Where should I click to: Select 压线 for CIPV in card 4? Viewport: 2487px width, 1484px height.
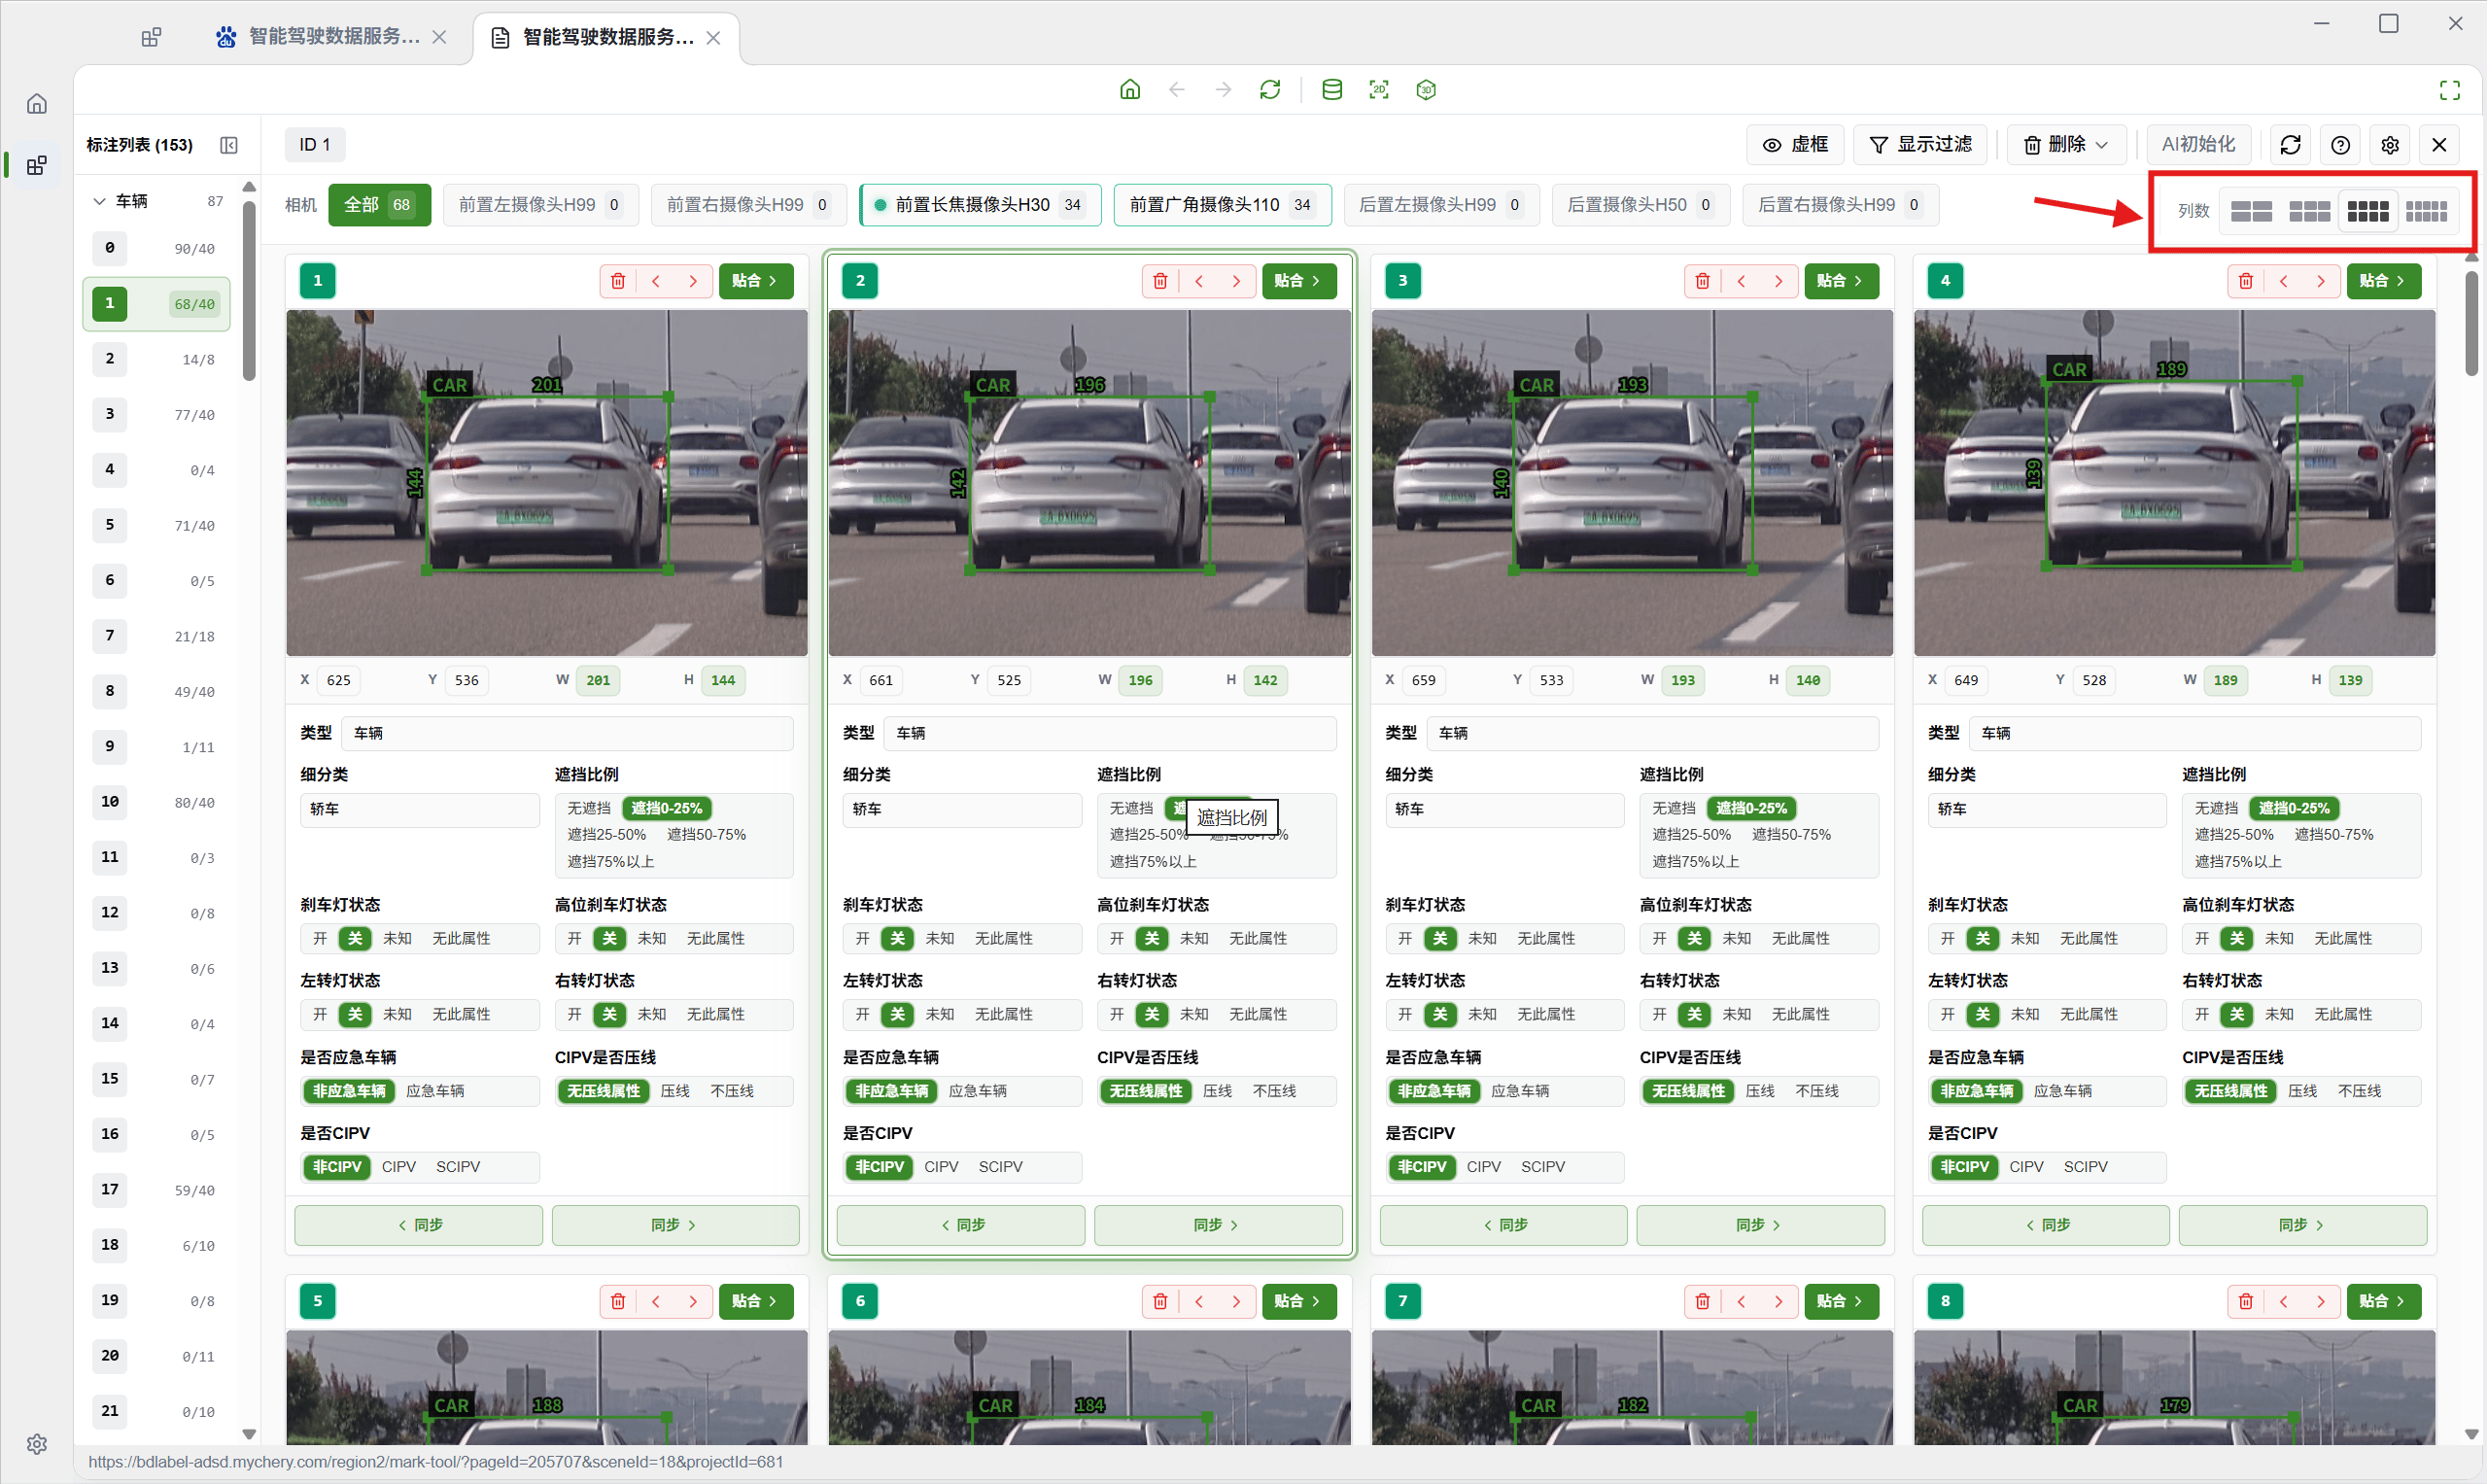2302,1091
